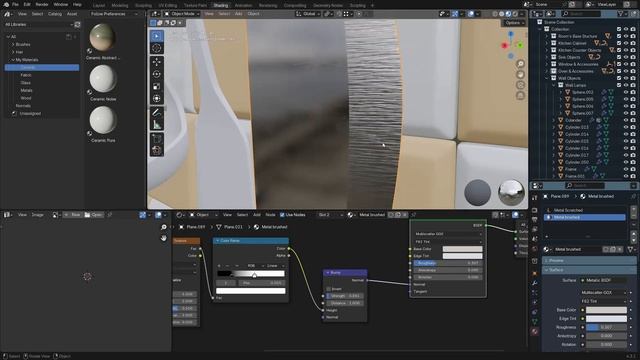This screenshot has width=640, height=360.
Task: Select the Scale tool
Action: [x=156, y=87]
